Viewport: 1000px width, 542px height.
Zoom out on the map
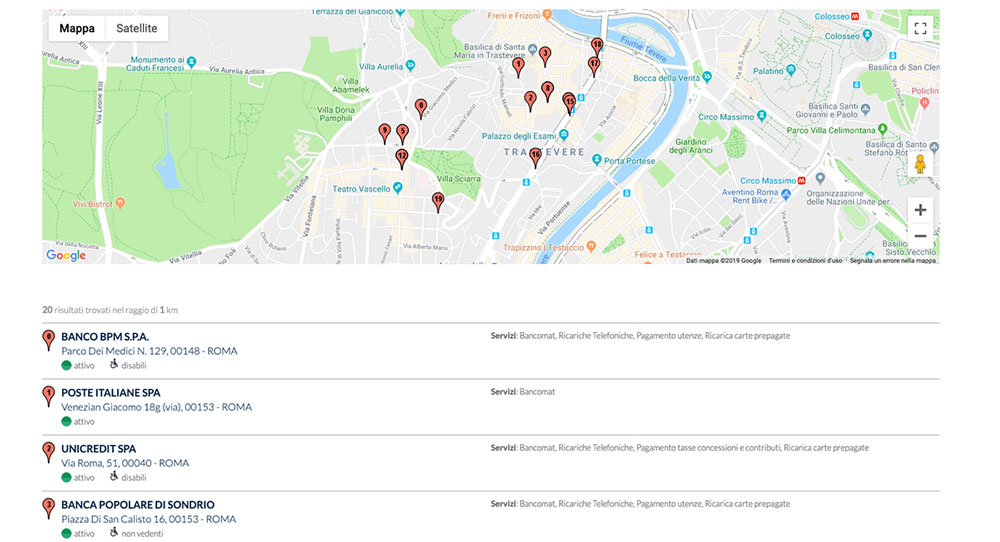(920, 236)
